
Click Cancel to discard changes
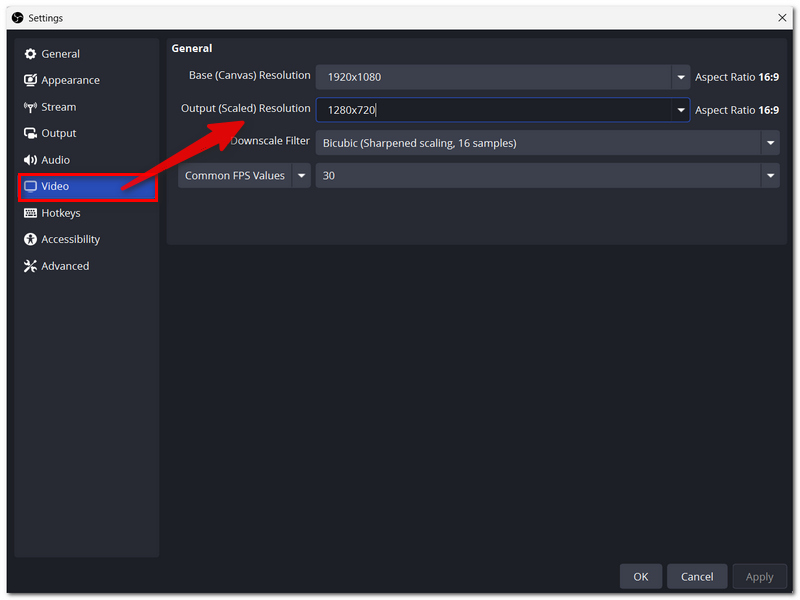point(697,577)
